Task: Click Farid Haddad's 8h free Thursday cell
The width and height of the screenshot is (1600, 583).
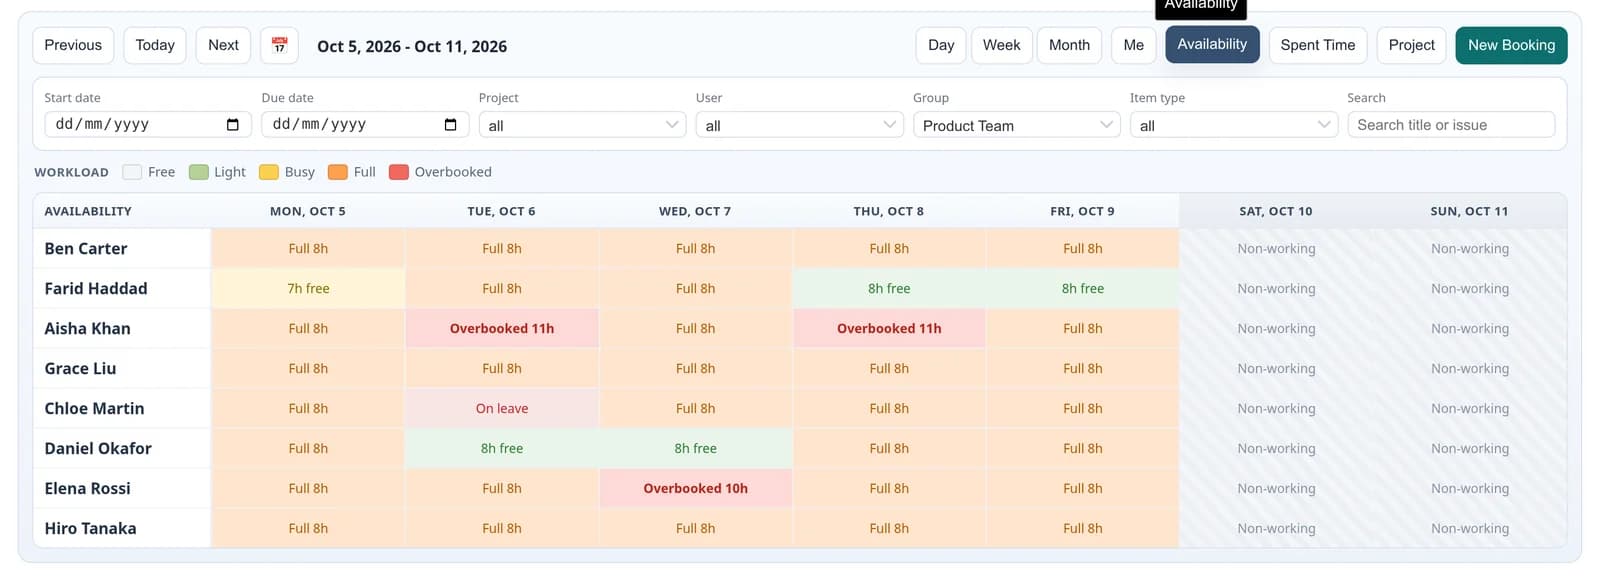Action: (889, 289)
